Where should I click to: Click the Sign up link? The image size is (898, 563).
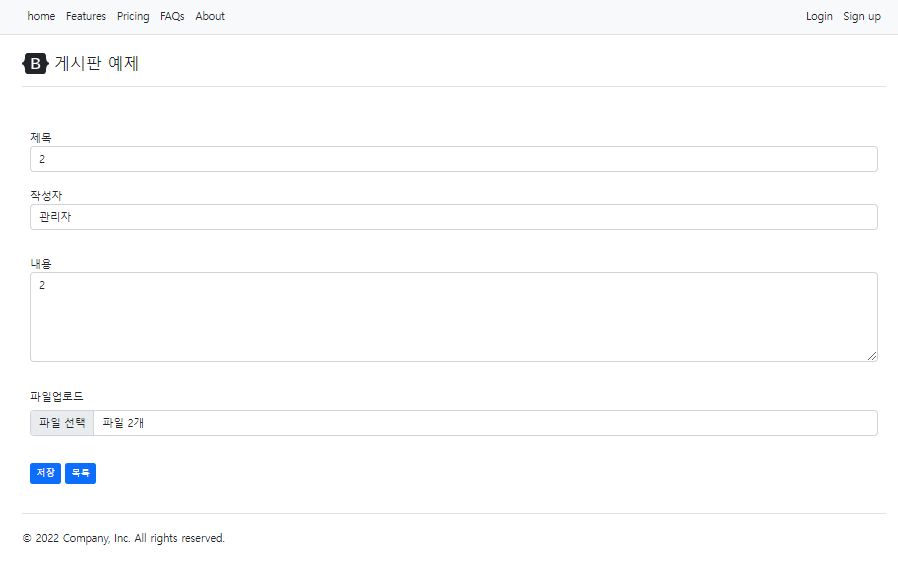coord(861,16)
